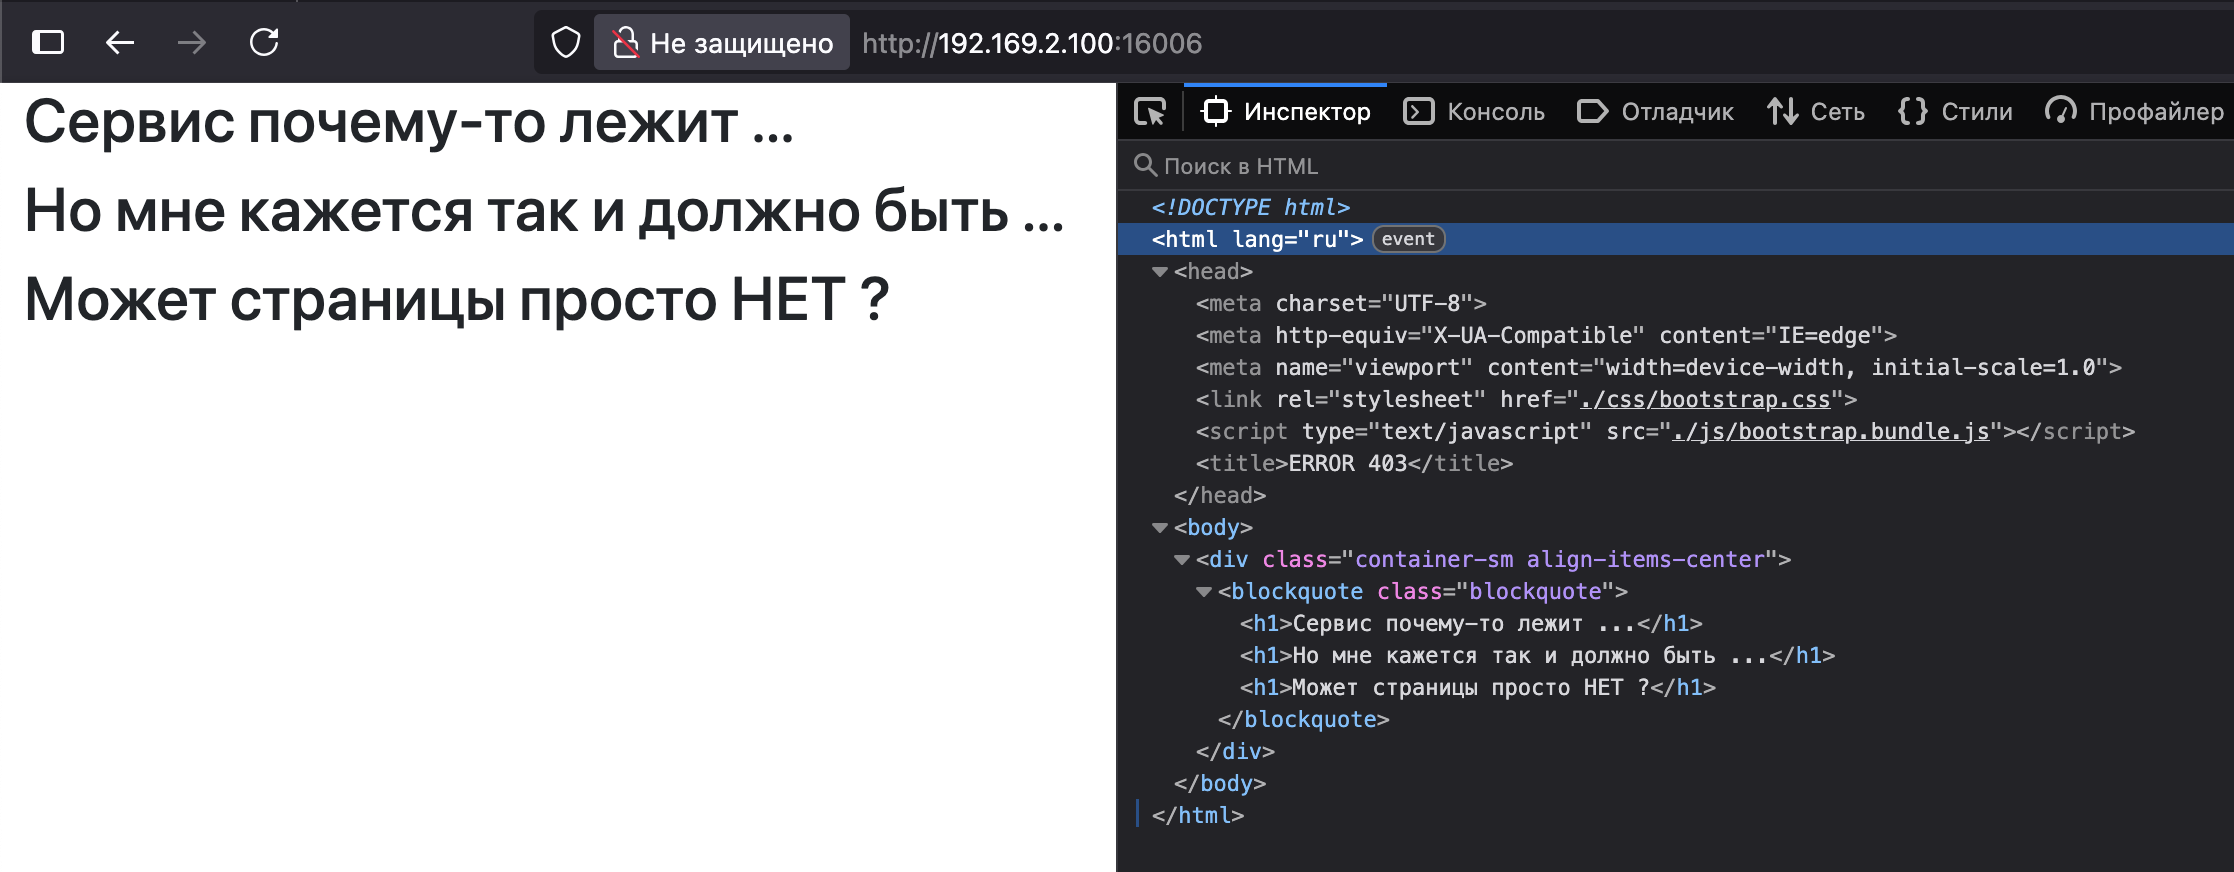Screen dimensions: 2234x872
Task: Follow the ./js/bootstrap.bundle.js link
Action: (1830, 431)
